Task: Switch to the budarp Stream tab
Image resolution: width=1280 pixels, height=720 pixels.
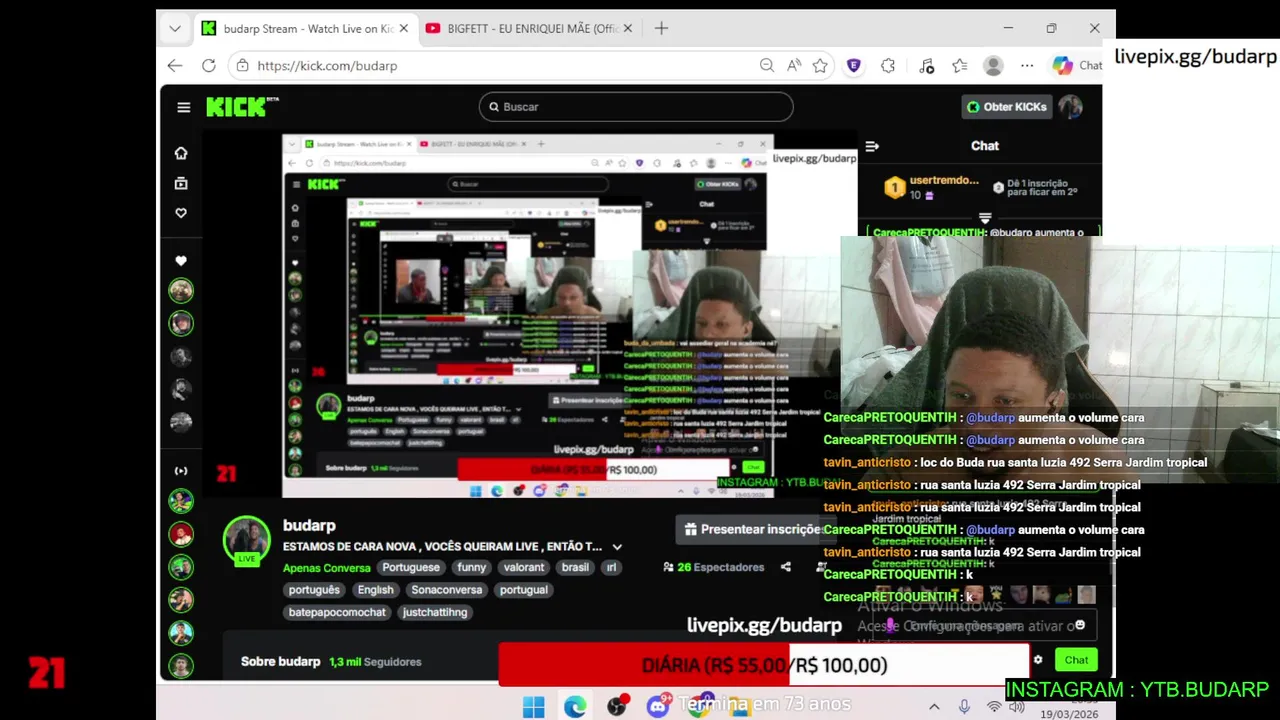Action: pos(306,29)
